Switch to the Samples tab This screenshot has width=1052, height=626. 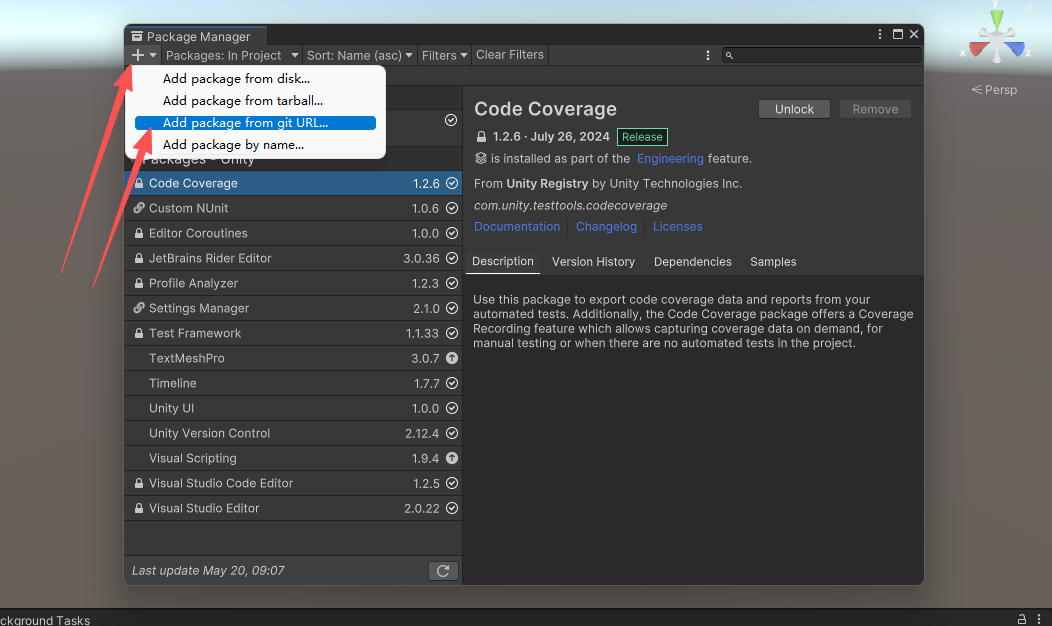(773, 262)
